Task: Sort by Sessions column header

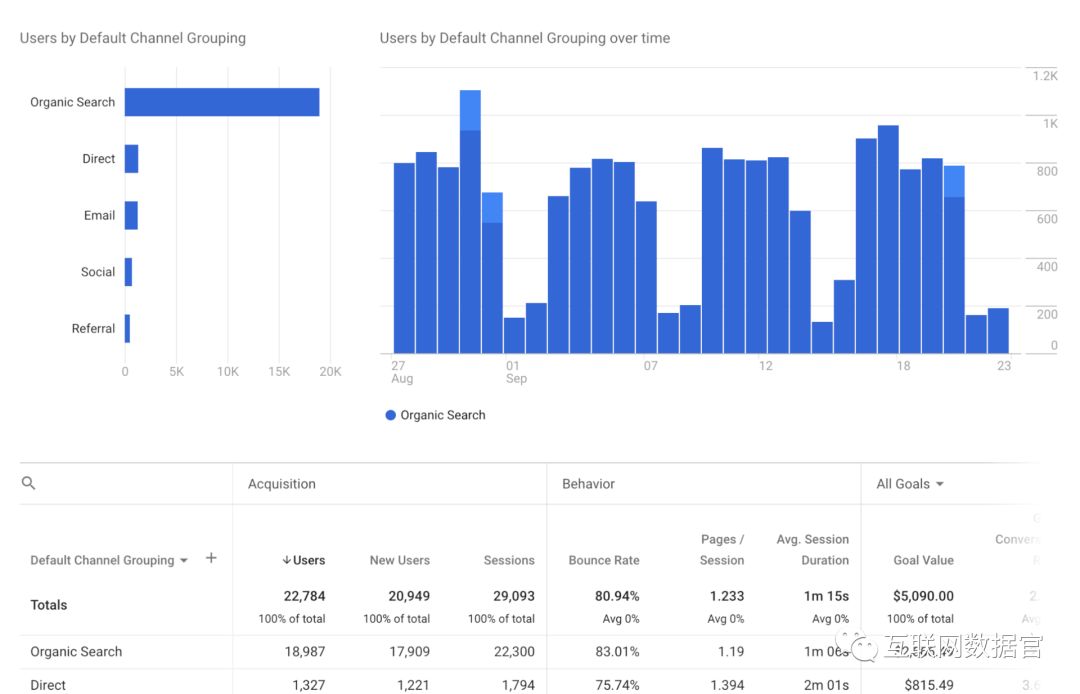Action: click(509, 561)
